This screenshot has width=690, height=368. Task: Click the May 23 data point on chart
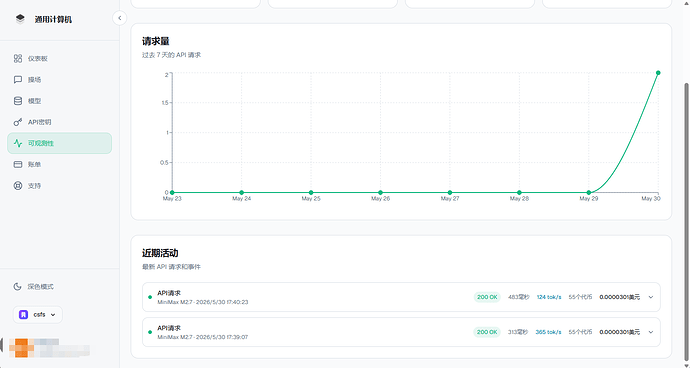172,192
